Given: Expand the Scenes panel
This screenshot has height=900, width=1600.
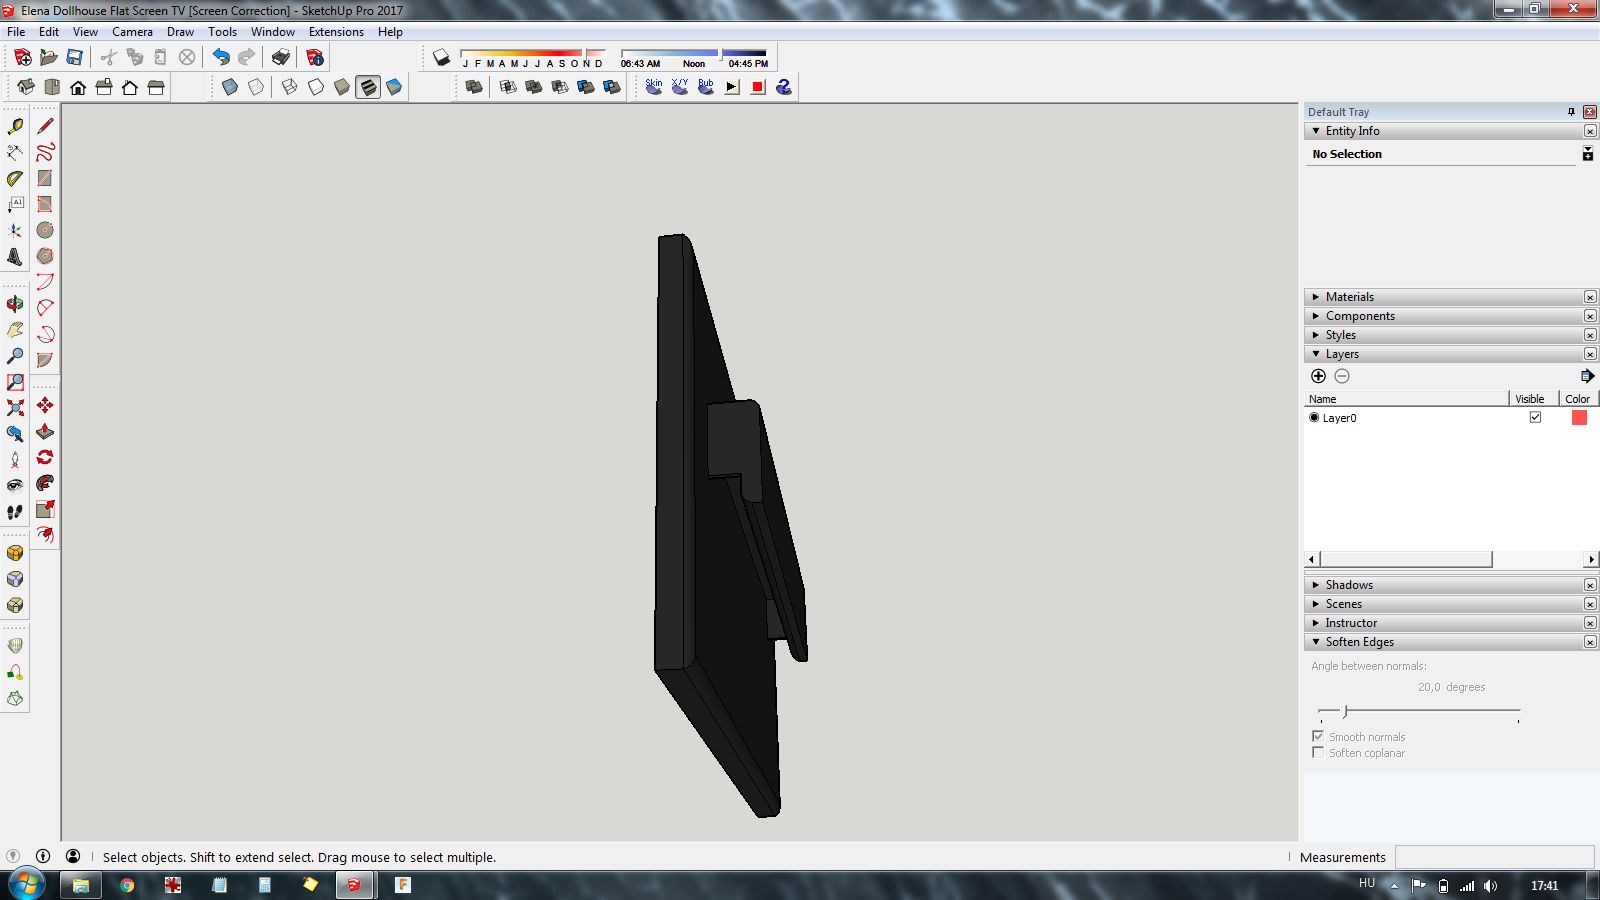Looking at the screenshot, I should tap(1316, 604).
